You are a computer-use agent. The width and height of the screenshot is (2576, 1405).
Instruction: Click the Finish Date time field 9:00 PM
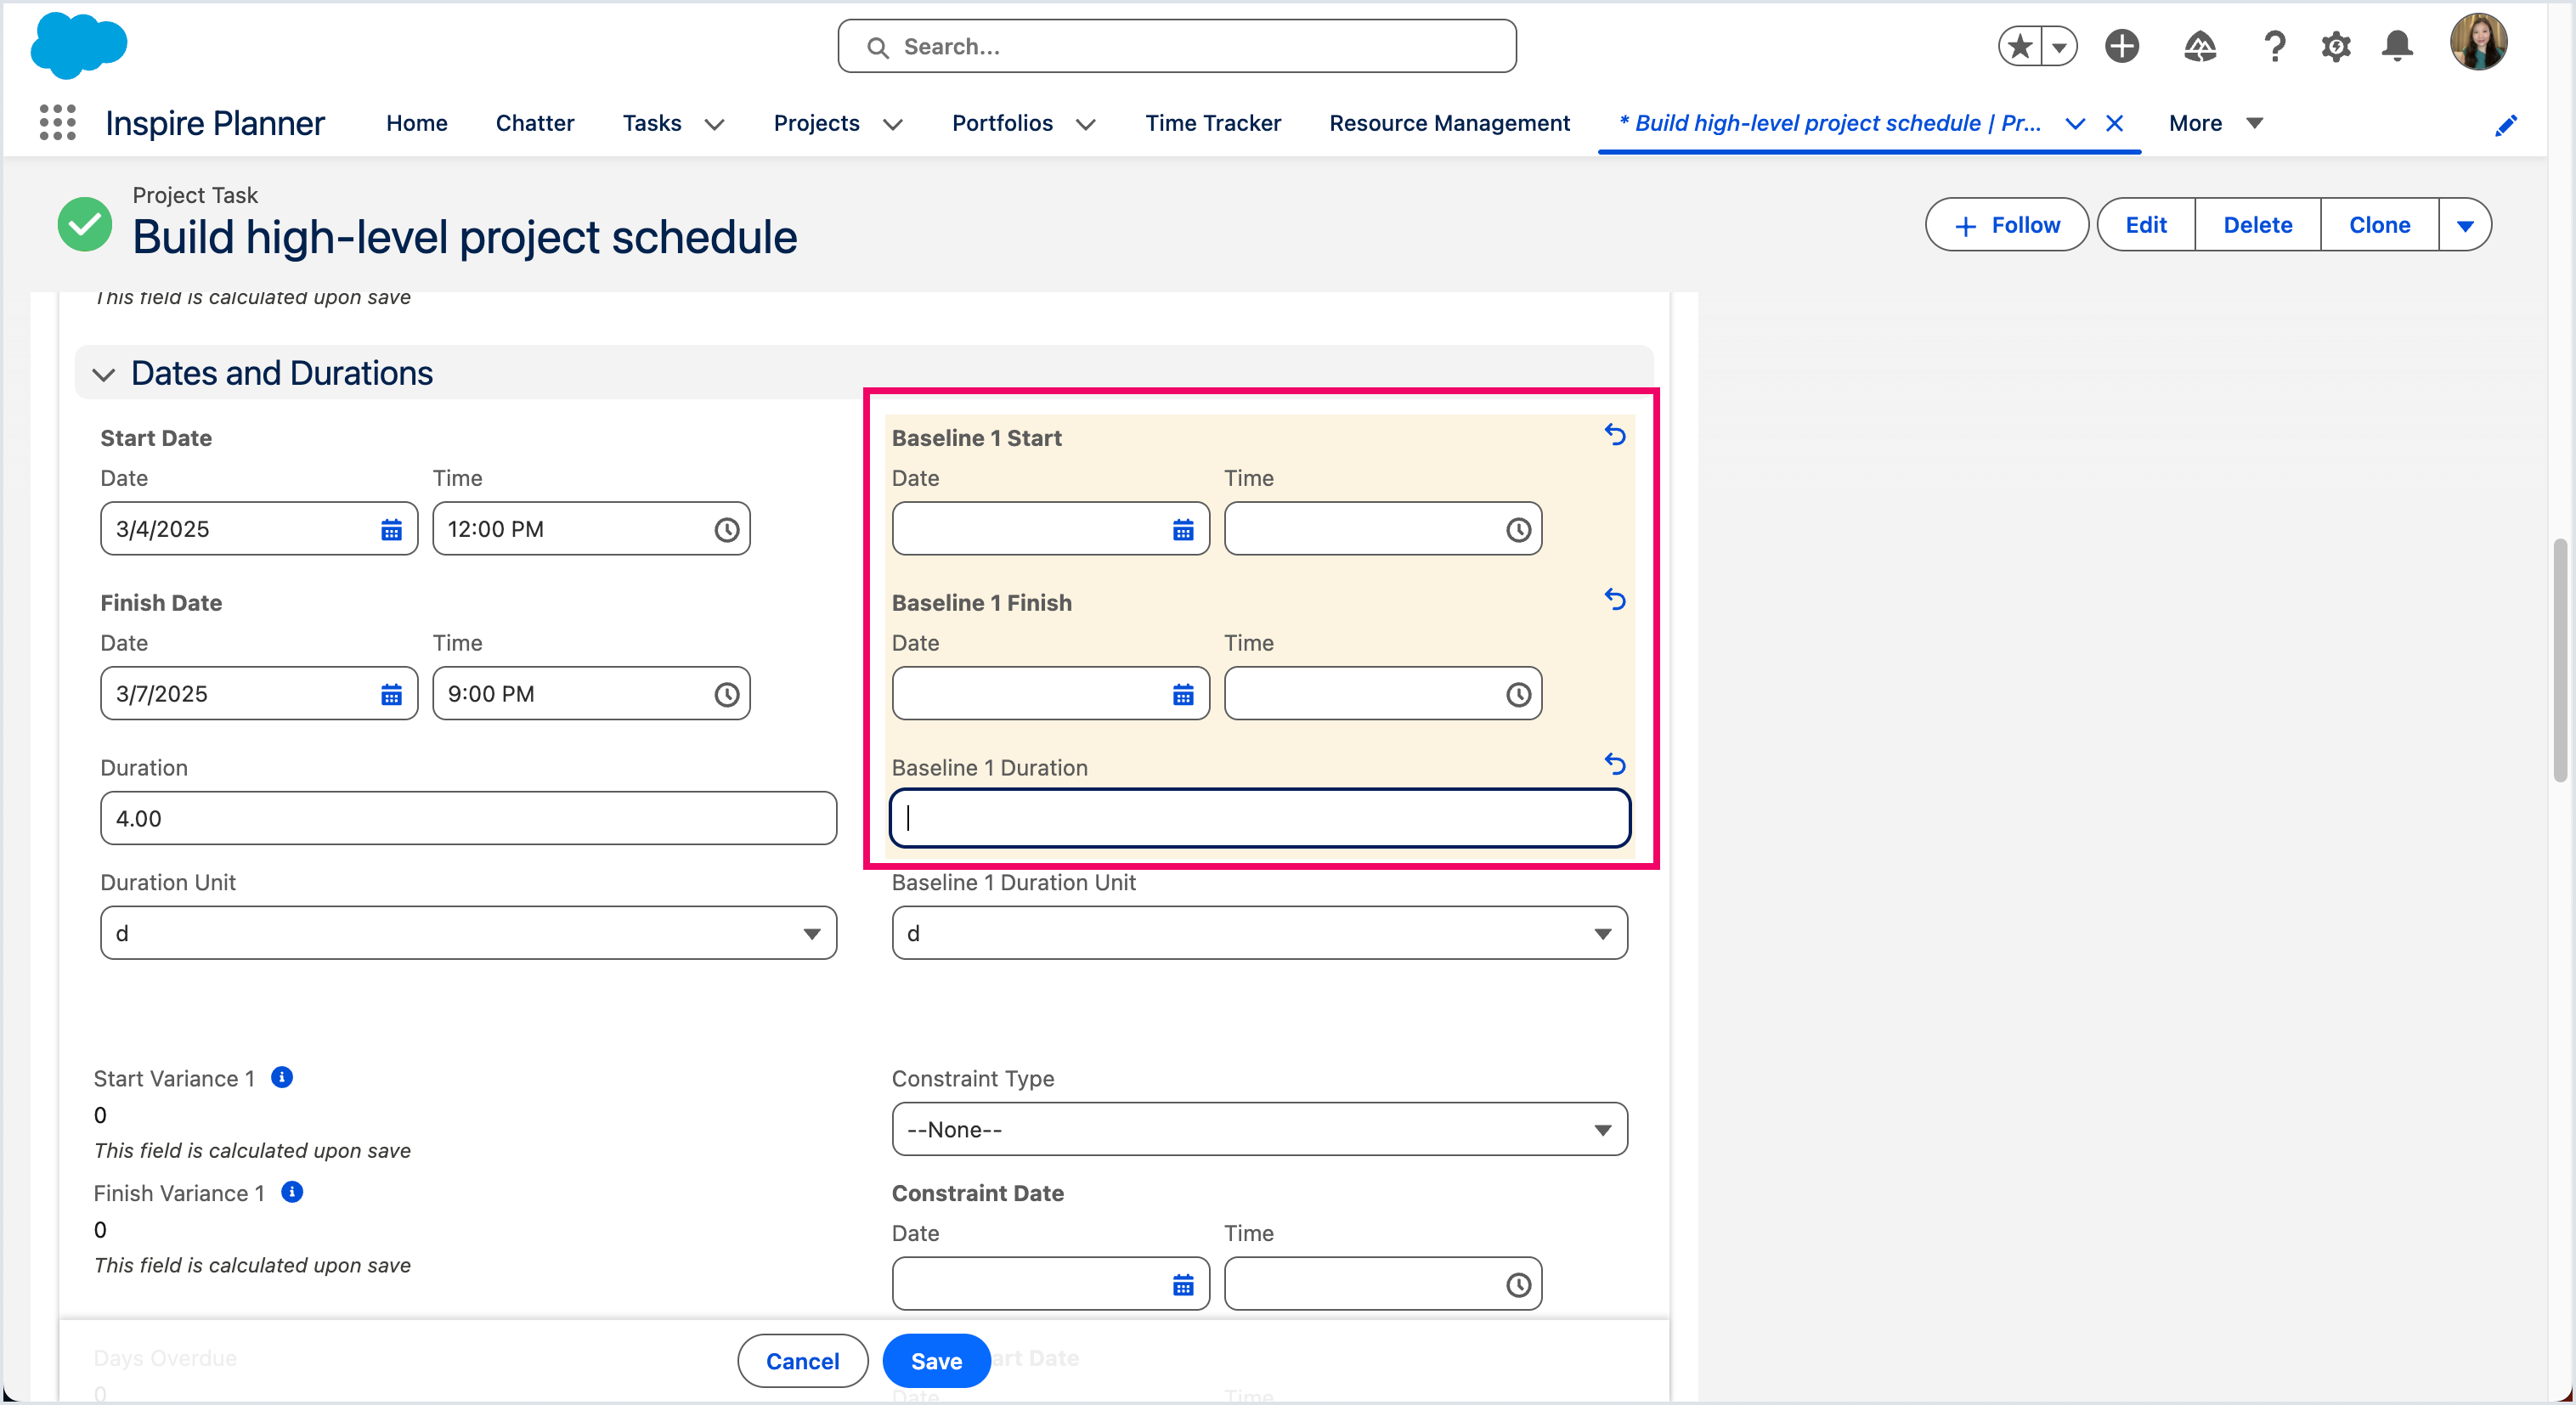[x=591, y=694]
